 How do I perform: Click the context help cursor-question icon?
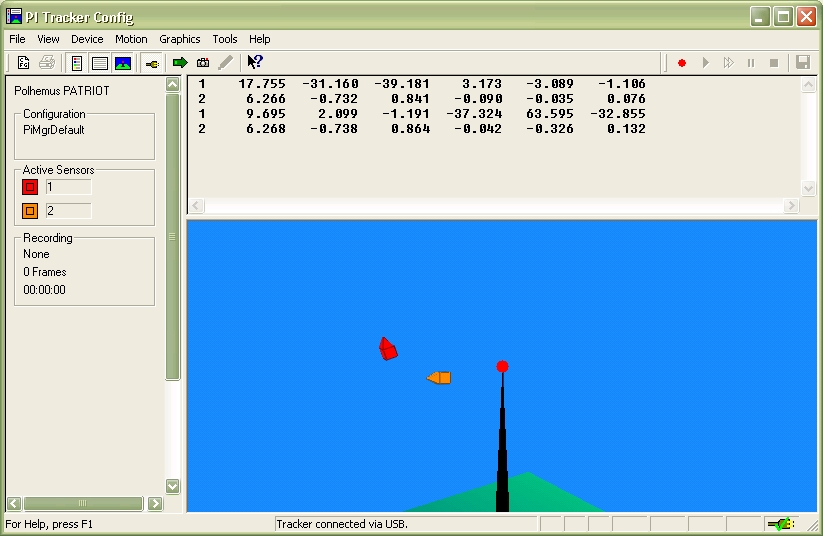point(255,62)
